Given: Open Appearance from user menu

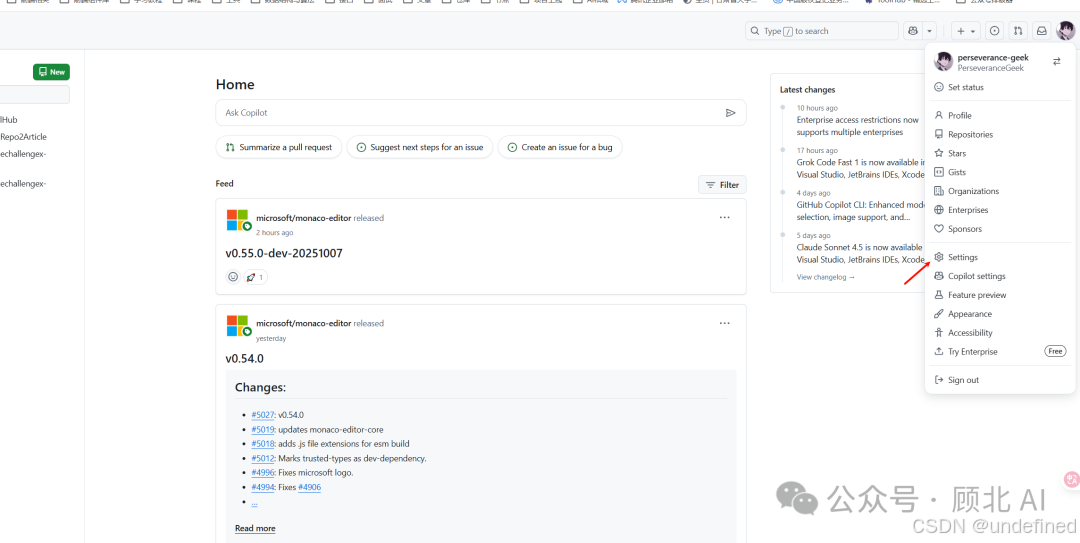Looking at the screenshot, I should [x=998, y=314].
